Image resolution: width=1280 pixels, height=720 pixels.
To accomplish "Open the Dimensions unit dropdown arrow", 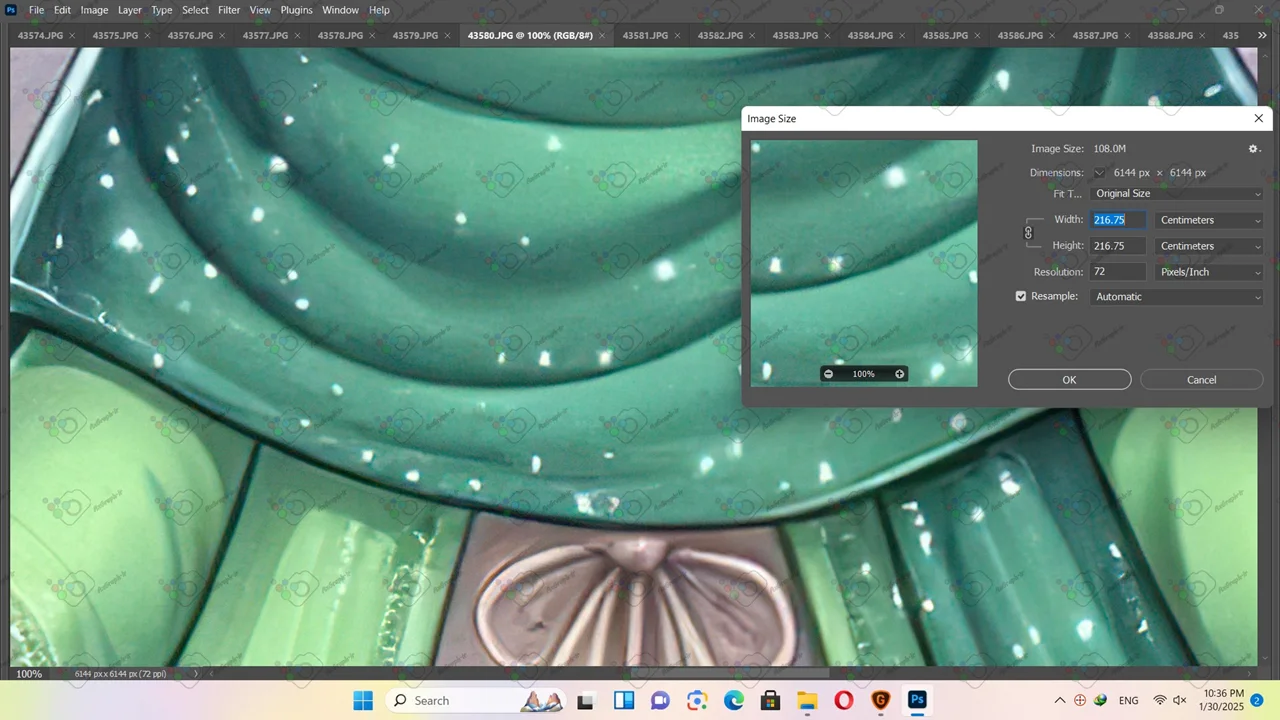I will click(1099, 173).
